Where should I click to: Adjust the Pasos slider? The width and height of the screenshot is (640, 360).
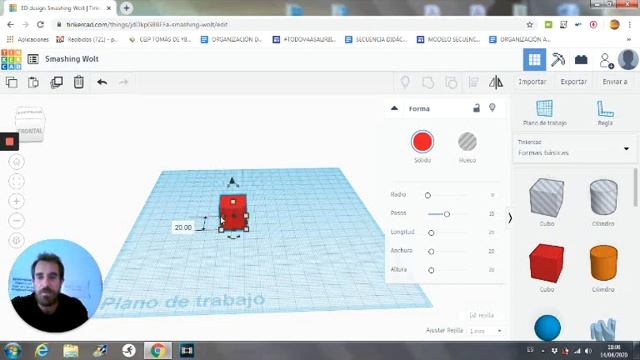447,214
